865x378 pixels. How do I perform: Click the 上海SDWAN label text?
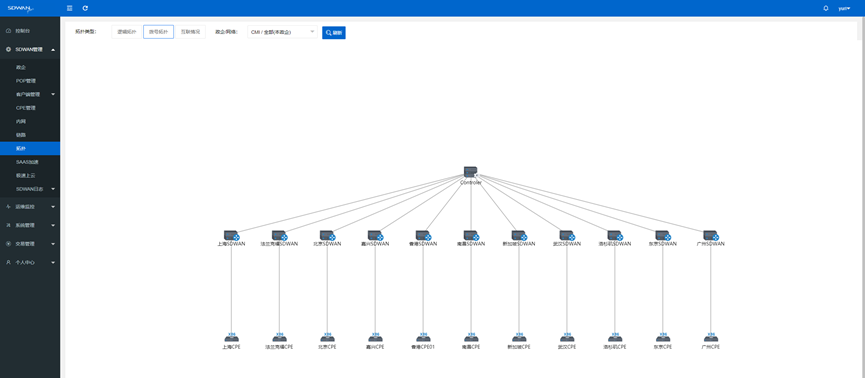tap(232, 244)
